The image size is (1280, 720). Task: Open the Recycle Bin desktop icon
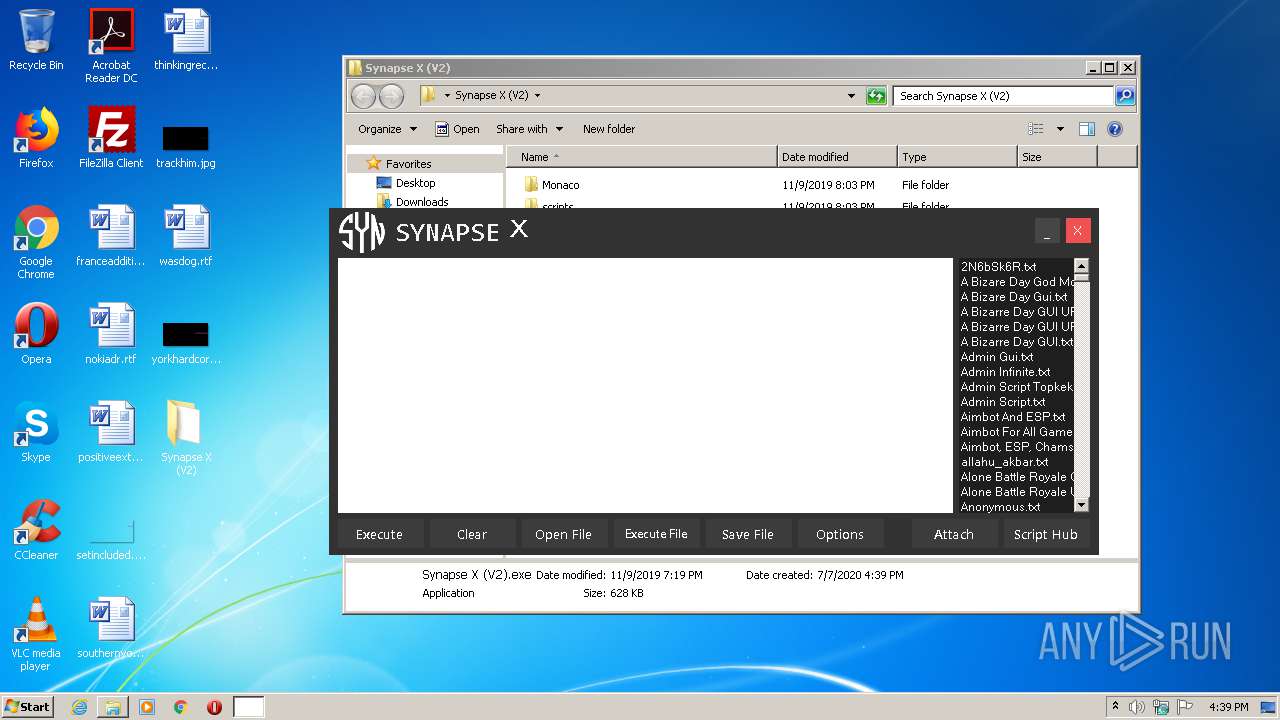coord(36,40)
